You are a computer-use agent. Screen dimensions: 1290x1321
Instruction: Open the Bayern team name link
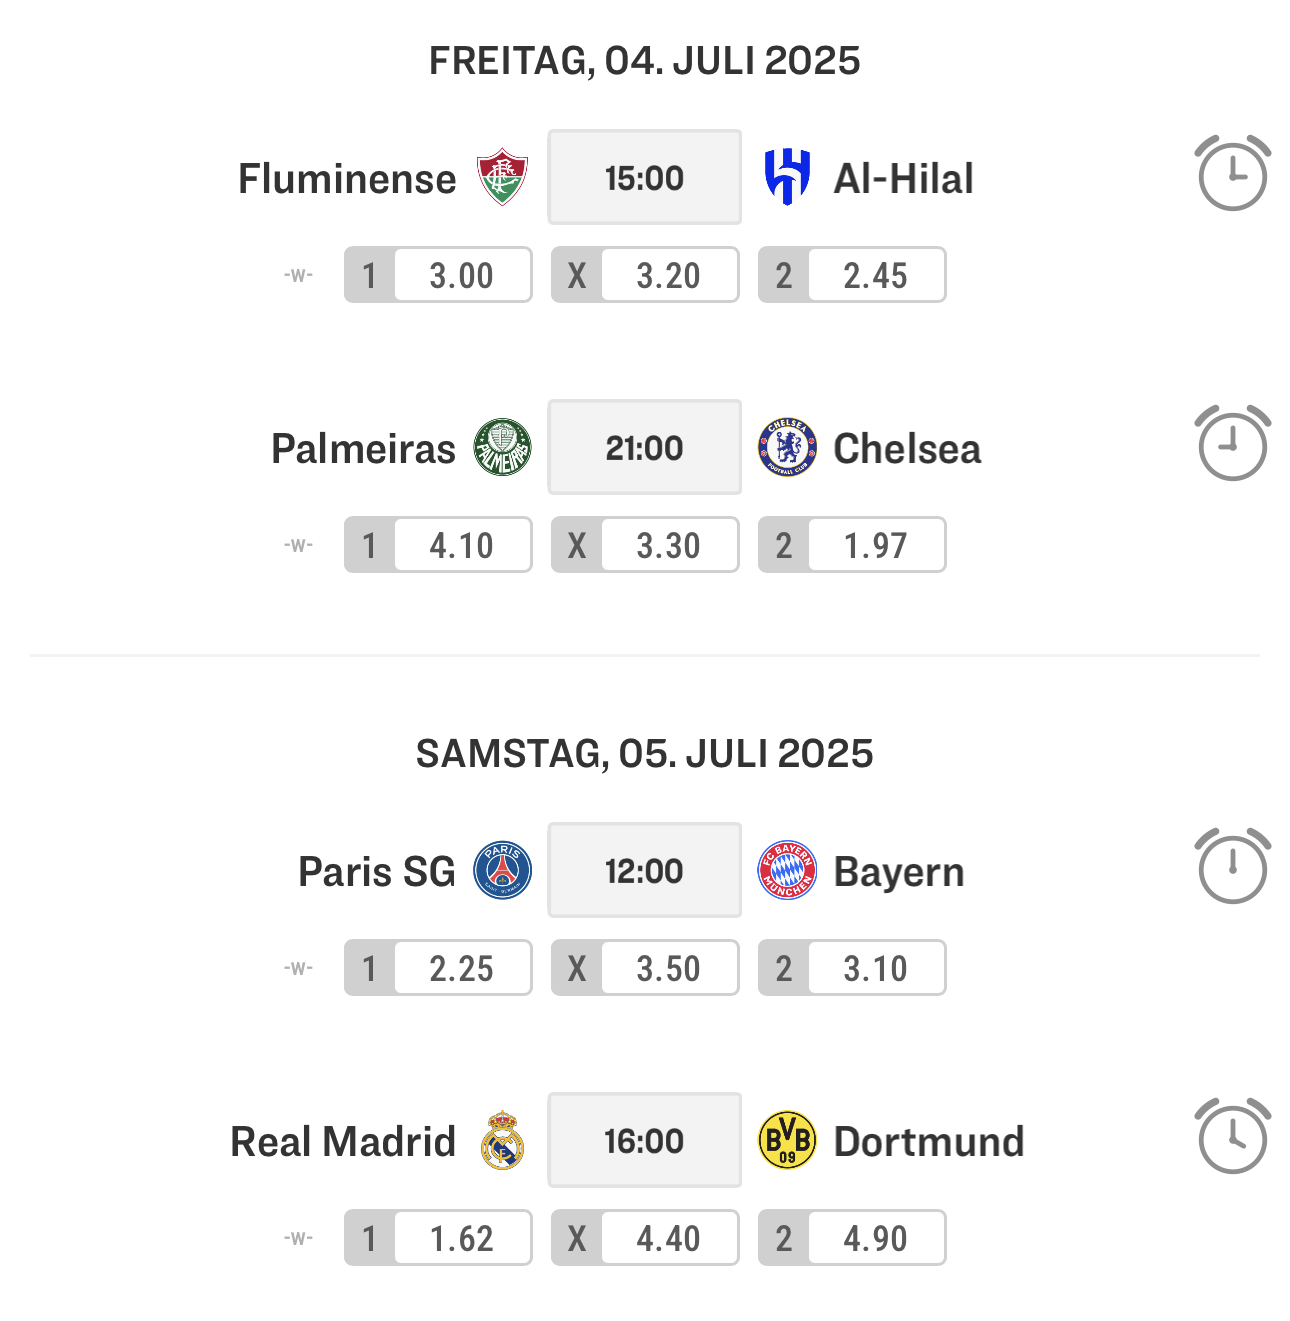tap(899, 872)
